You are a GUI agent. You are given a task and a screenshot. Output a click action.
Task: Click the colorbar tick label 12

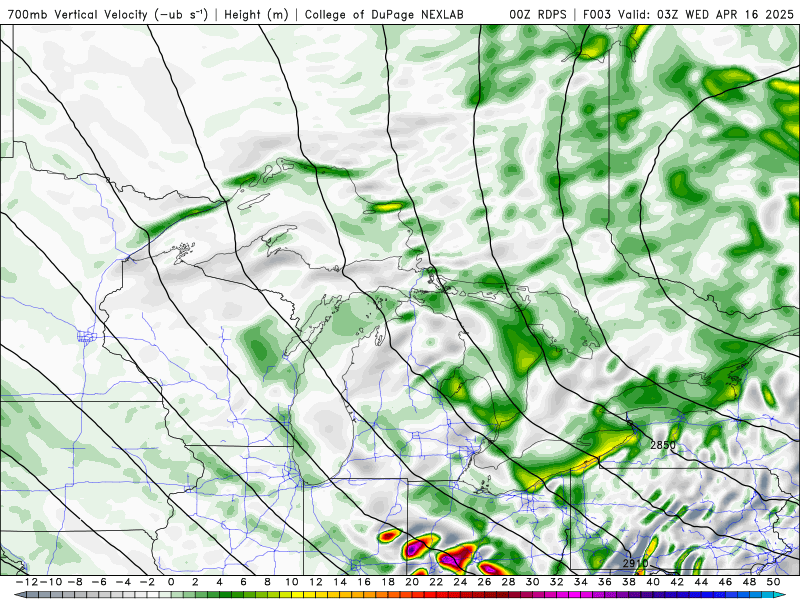(316, 582)
